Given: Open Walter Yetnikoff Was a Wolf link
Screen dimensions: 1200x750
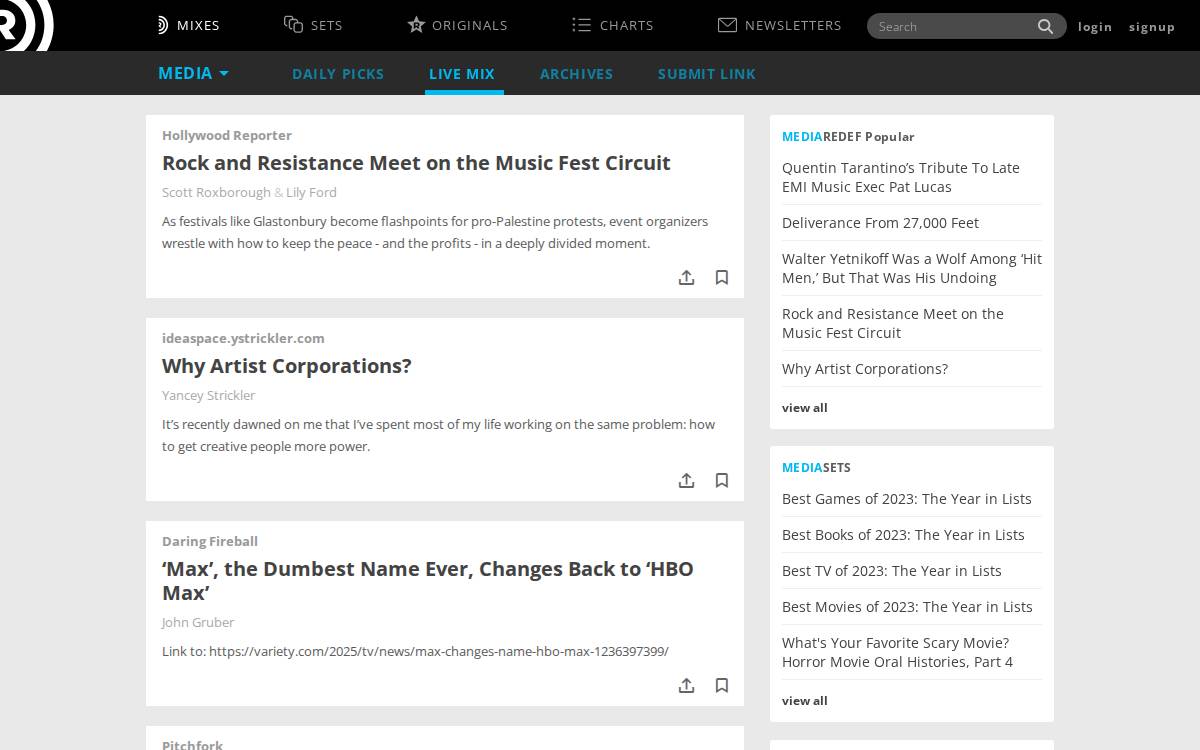Looking at the screenshot, I should point(912,268).
